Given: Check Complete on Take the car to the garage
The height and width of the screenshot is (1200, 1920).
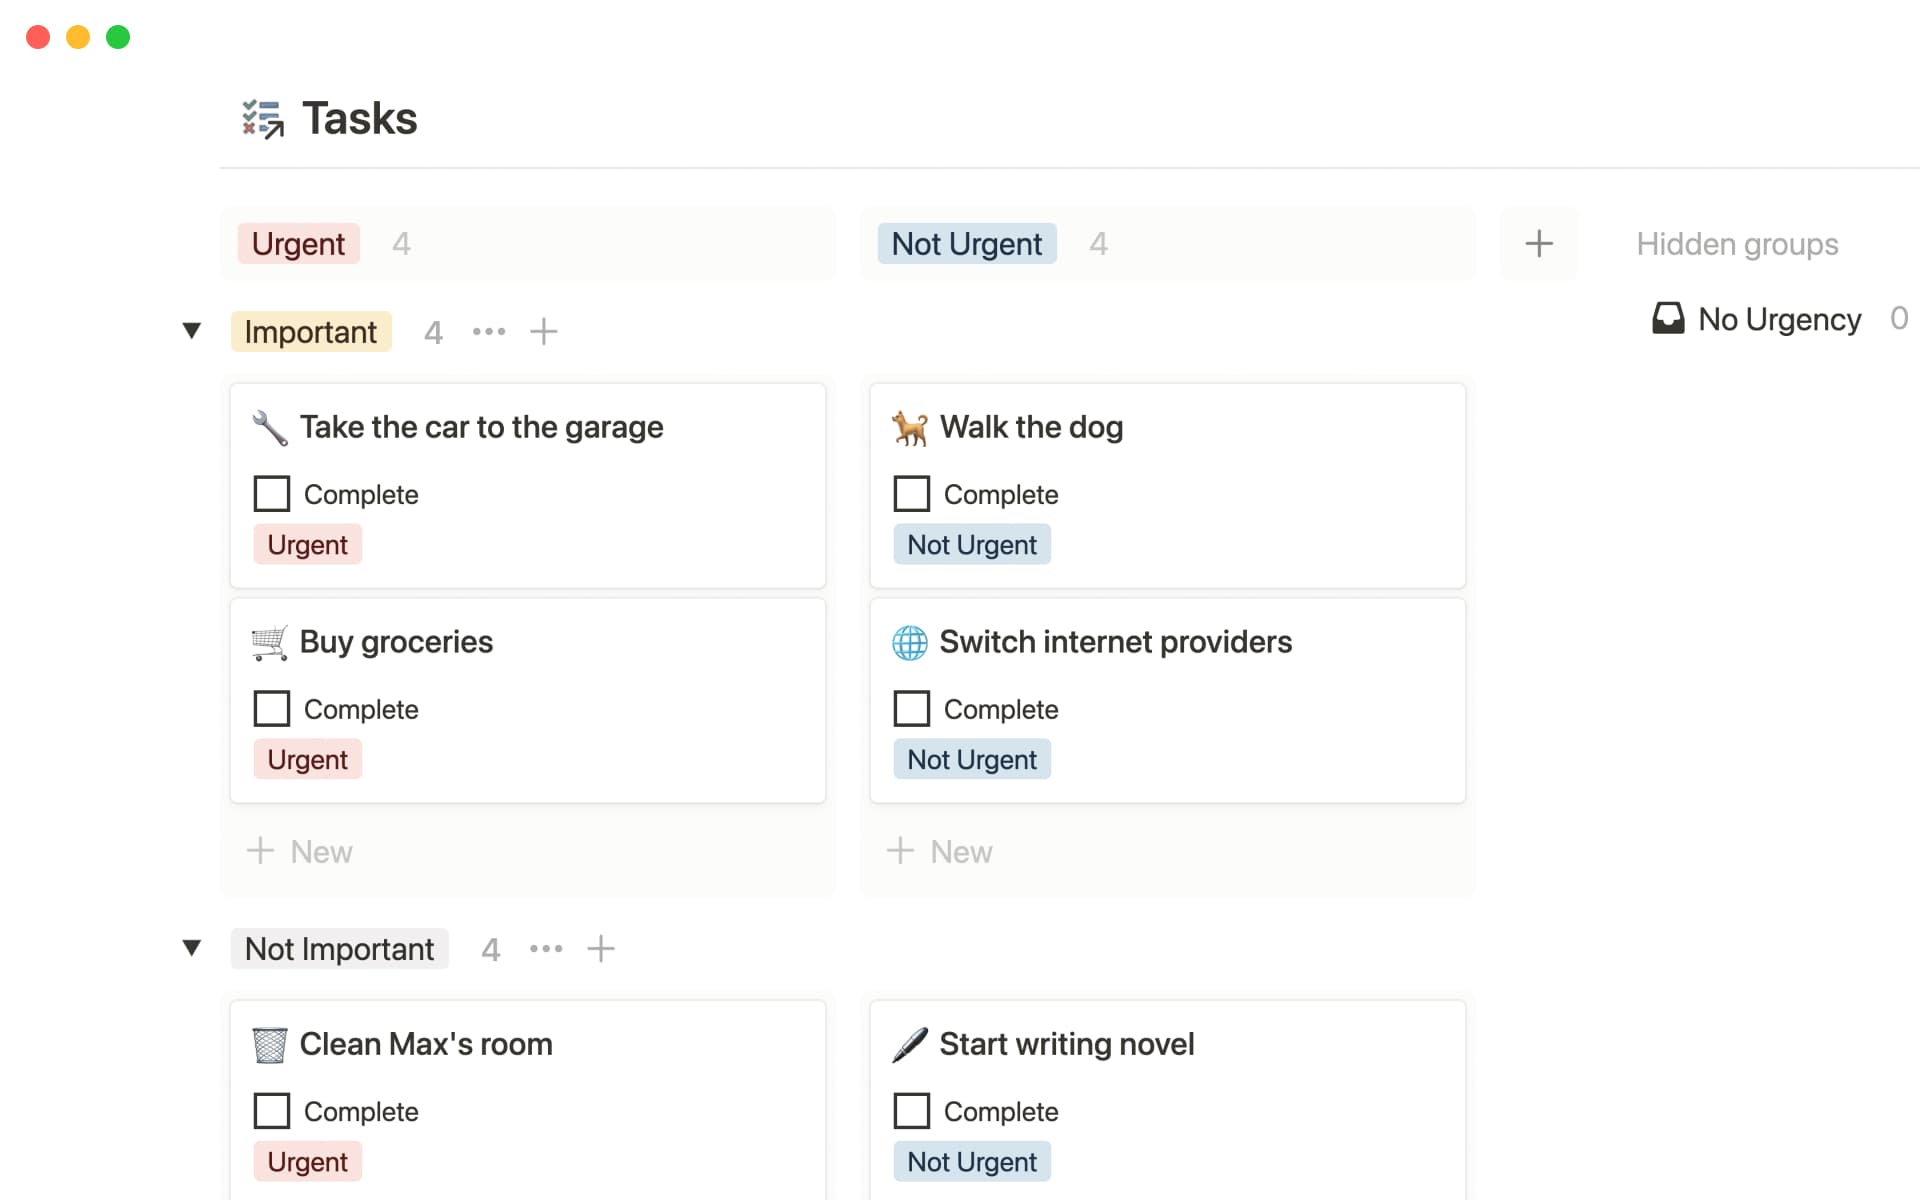Looking at the screenshot, I should [272, 494].
